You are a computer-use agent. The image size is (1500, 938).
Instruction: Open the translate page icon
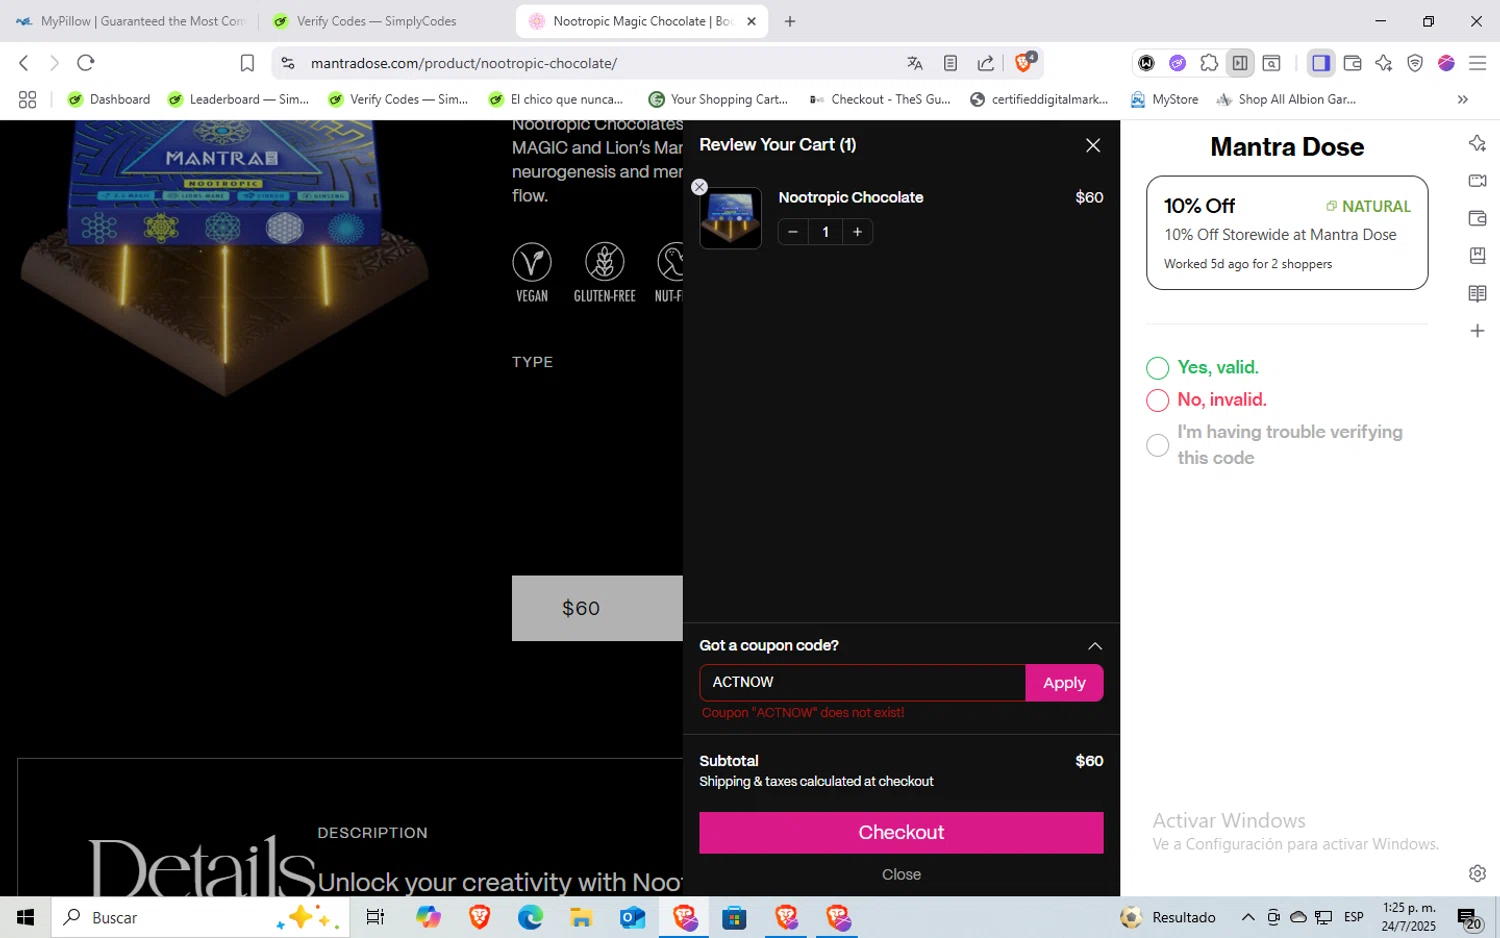[x=915, y=63]
